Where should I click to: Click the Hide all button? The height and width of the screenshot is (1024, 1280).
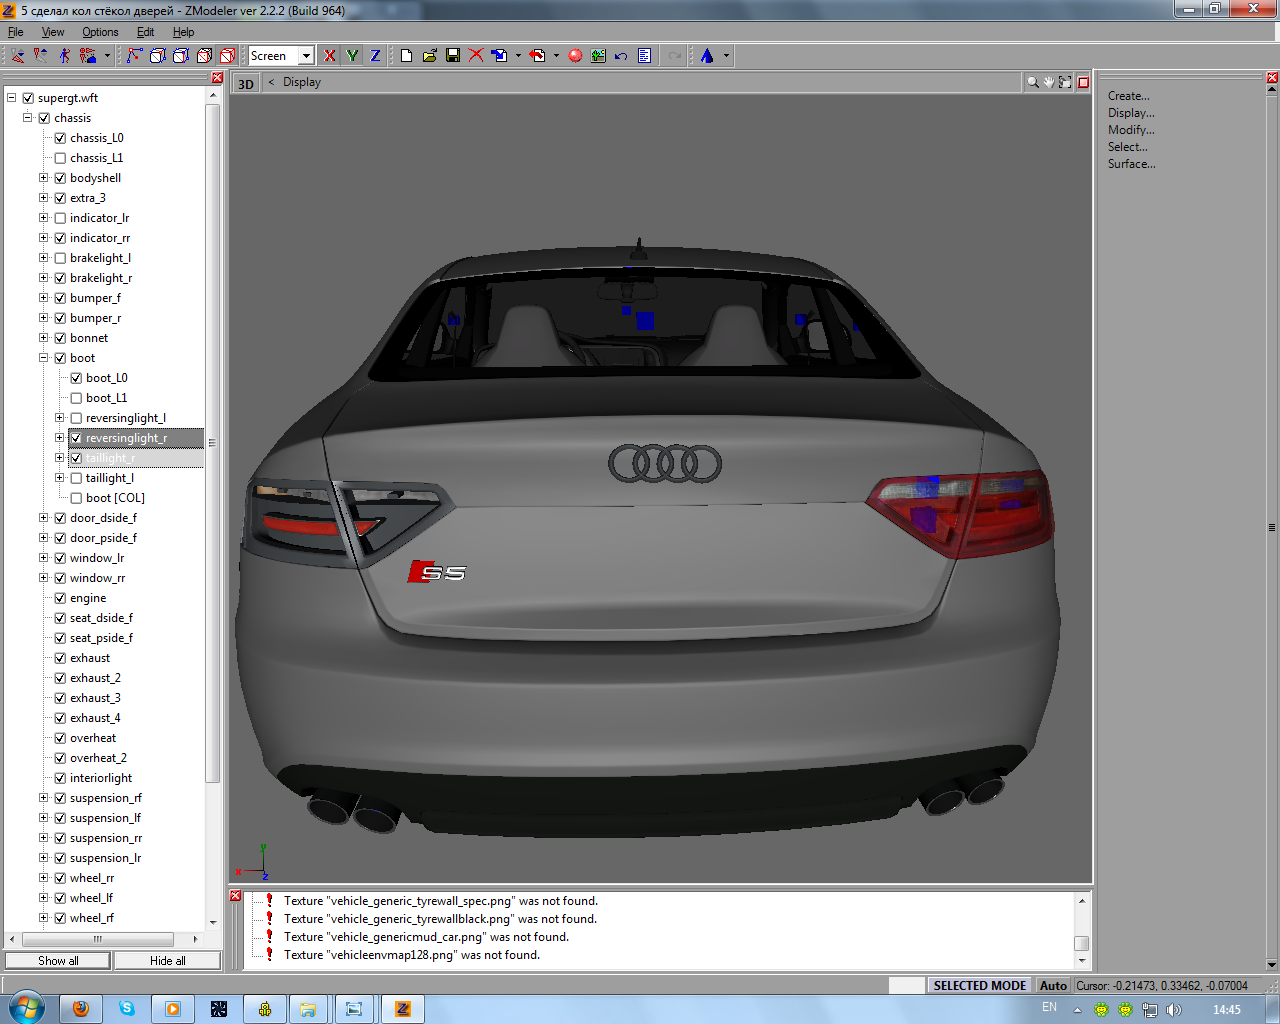click(x=167, y=961)
